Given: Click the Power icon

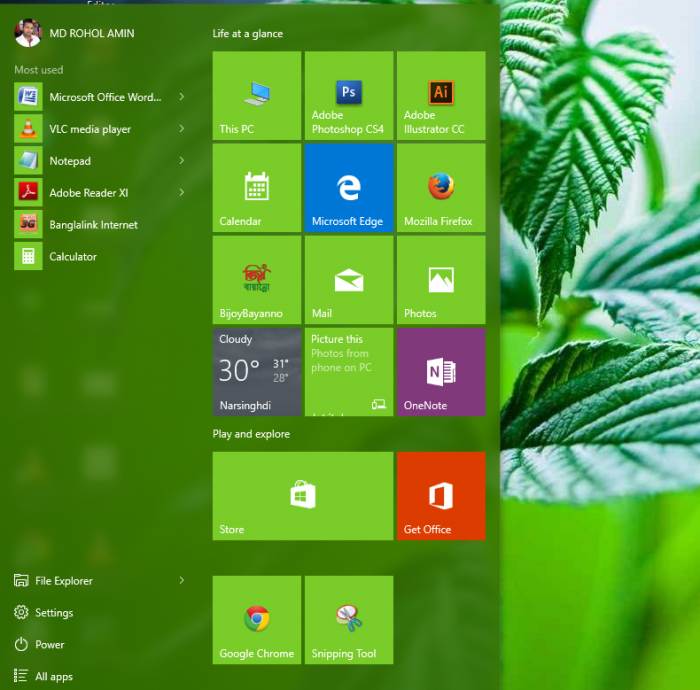Looking at the screenshot, I should [21, 644].
